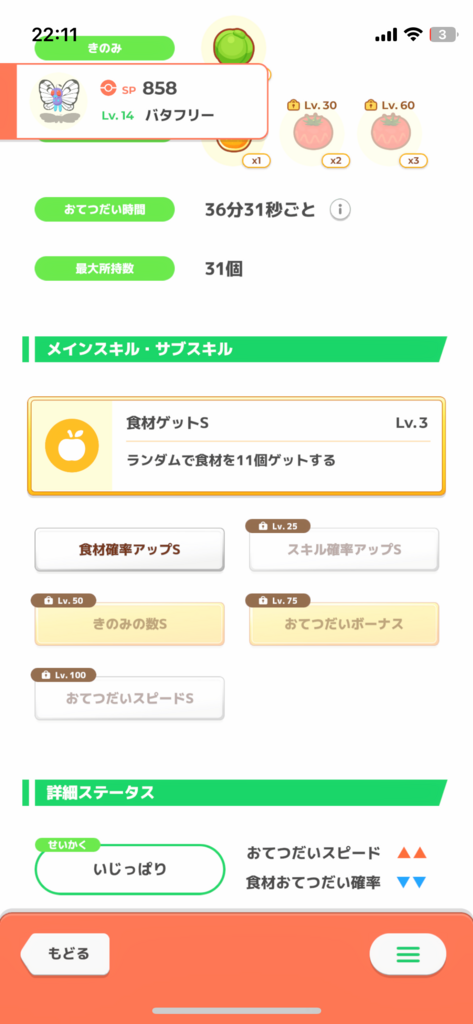Tap the 最大所持数 green label
This screenshot has height=1024, width=473.
[x=105, y=269]
